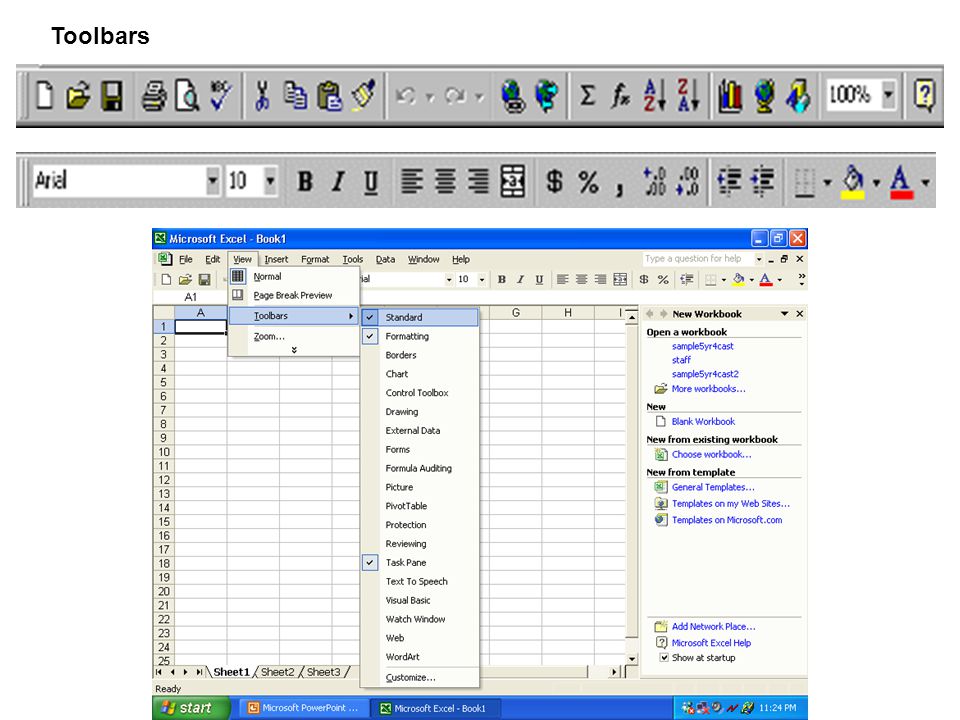
Task: Click the Format Painter brush icon in large toolbar
Action: click(363, 95)
